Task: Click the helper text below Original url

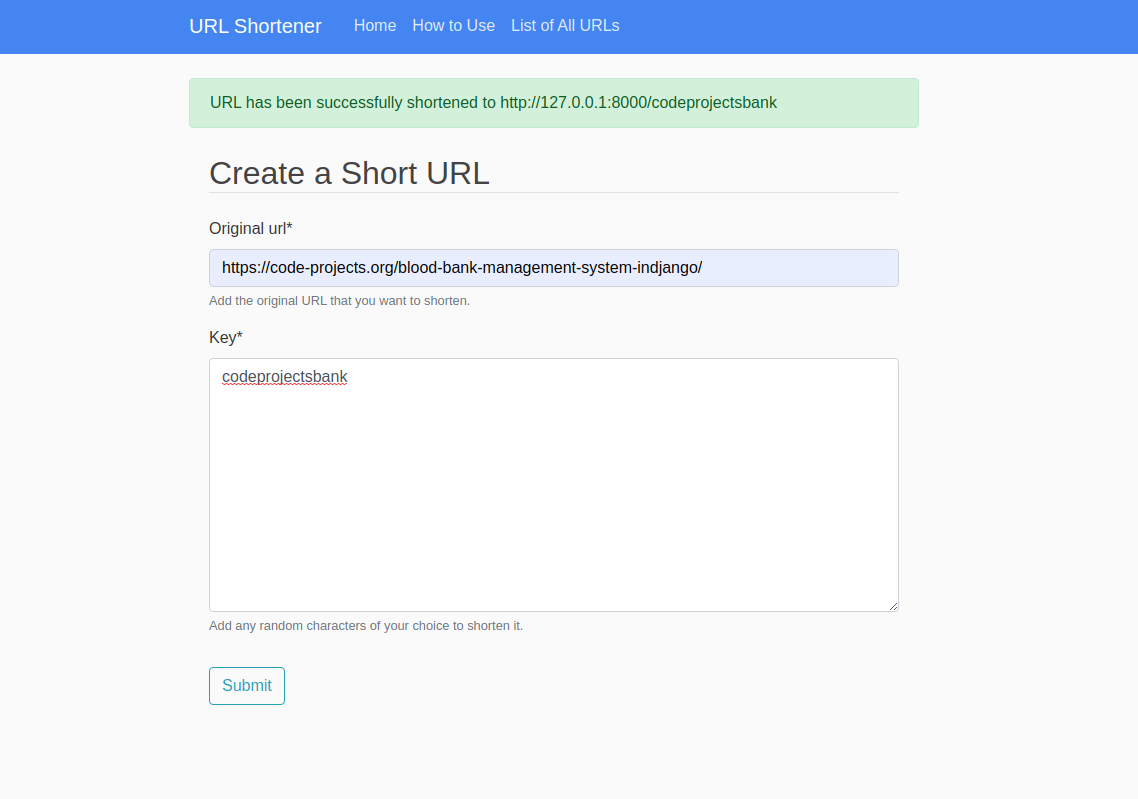Action: point(339,300)
